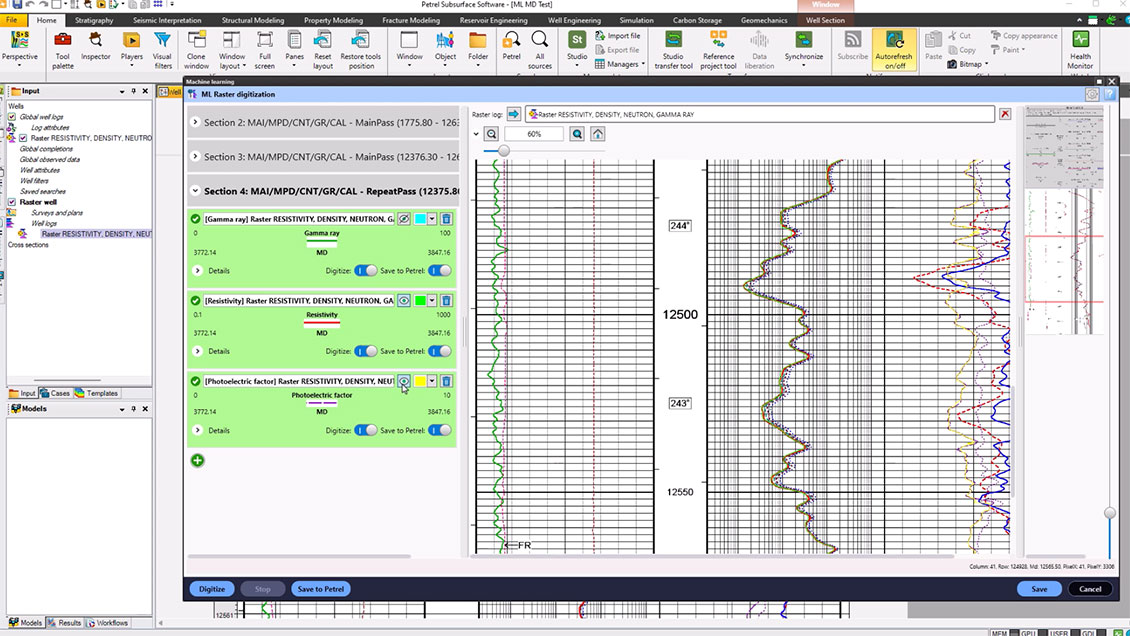The width and height of the screenshot is (1130, 636).
Task: Open the Reservoir Engineering ribbon tab
Action: click(x=494, y=20)
